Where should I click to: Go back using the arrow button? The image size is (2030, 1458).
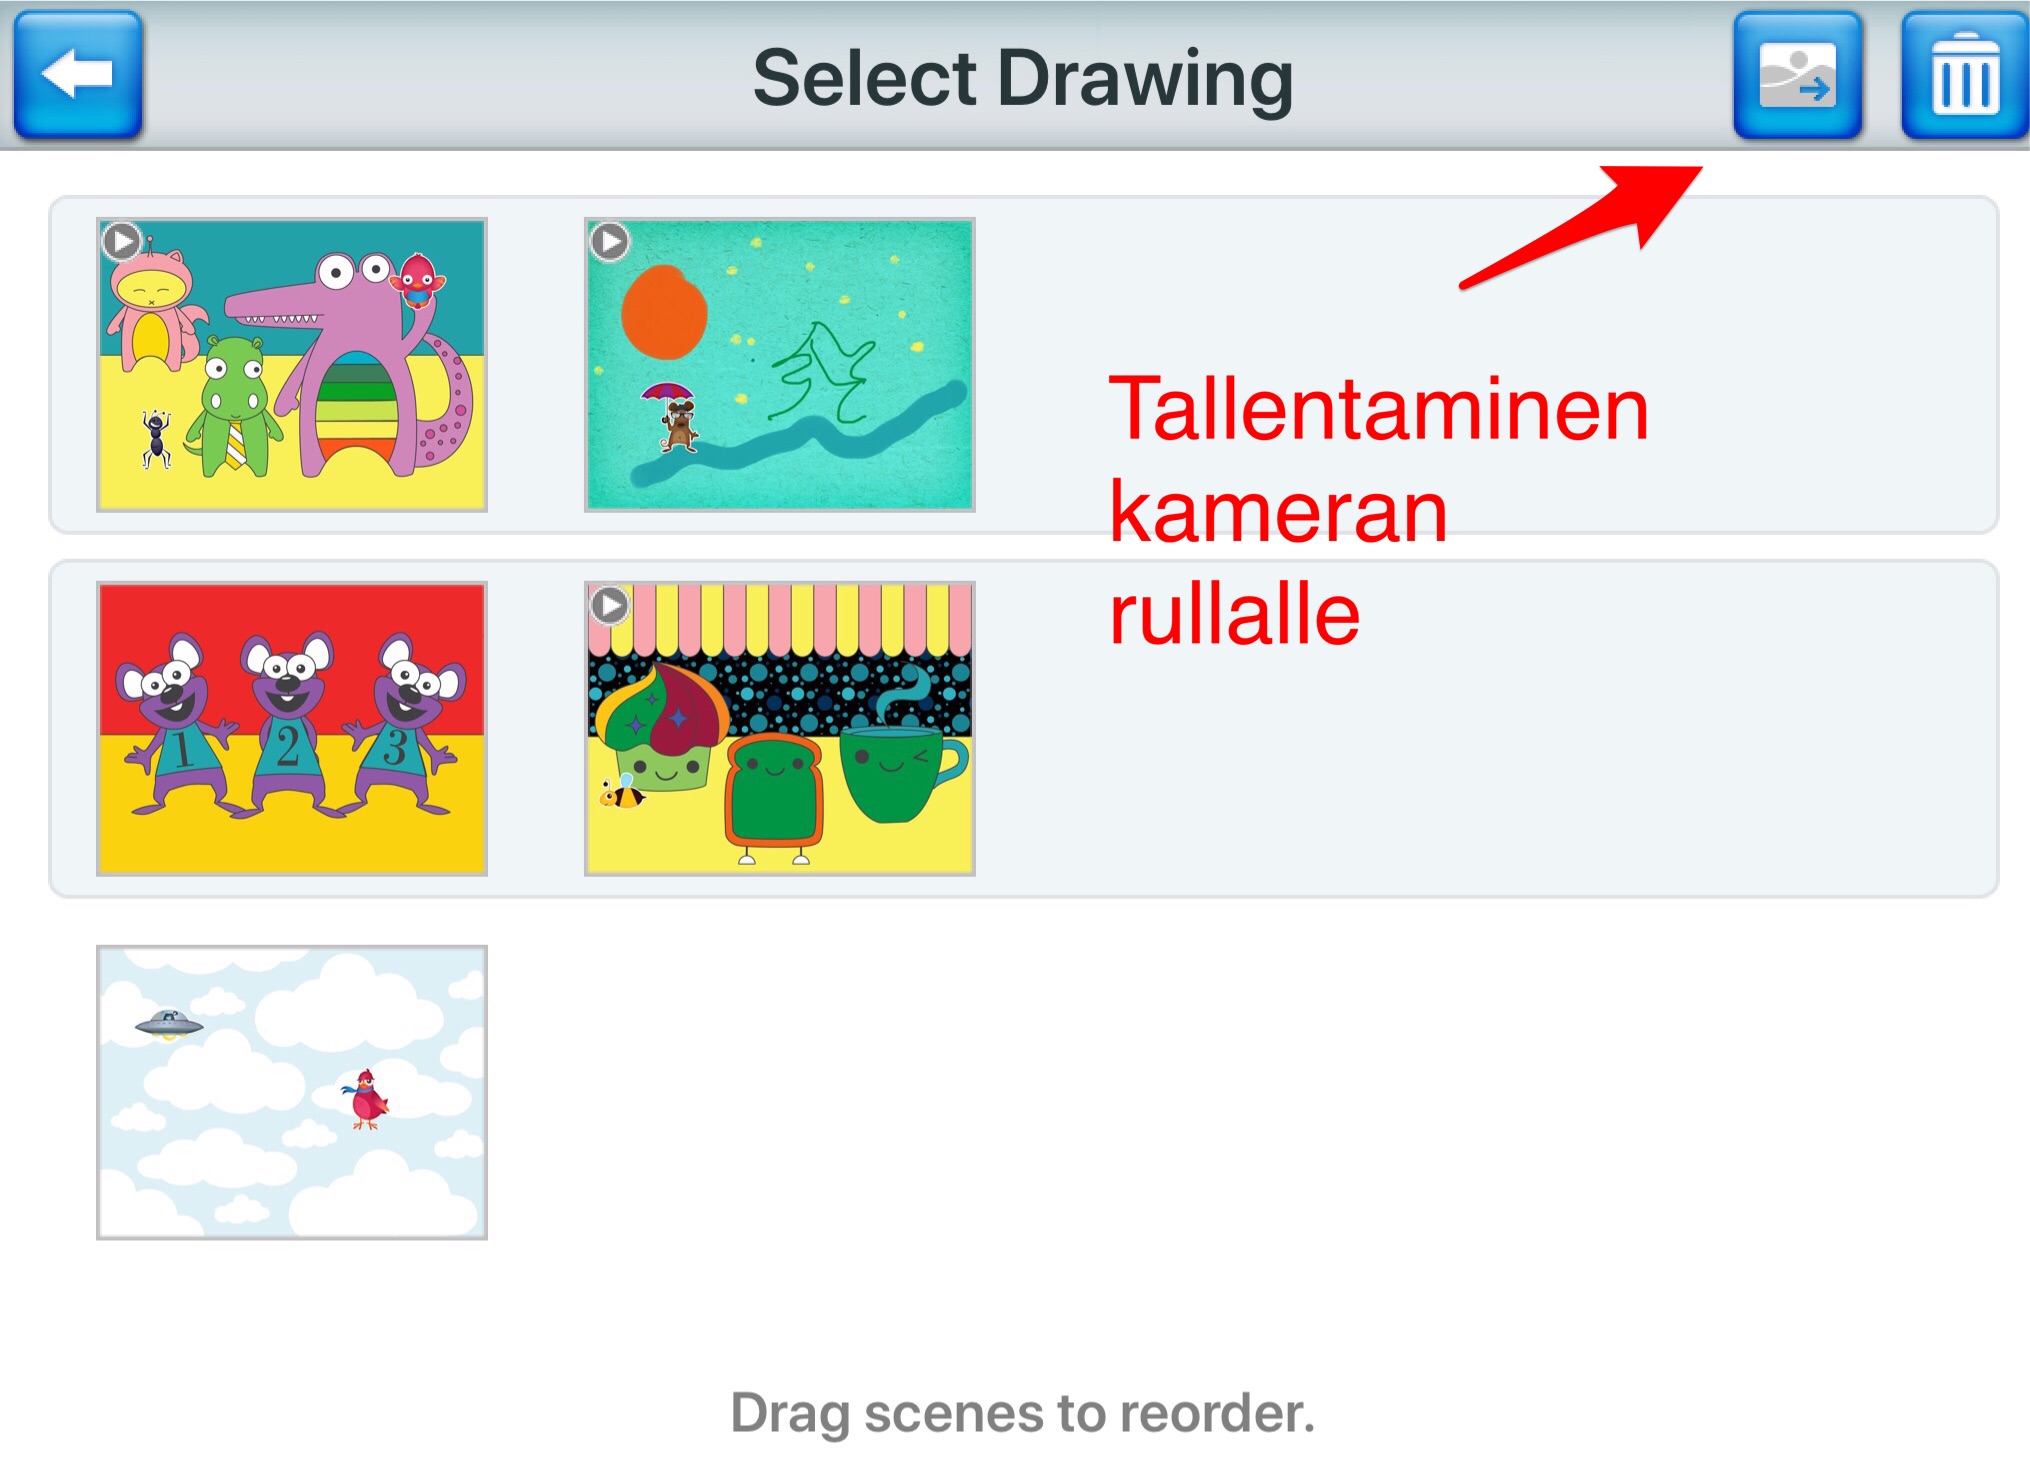click(x=78, y=75)
